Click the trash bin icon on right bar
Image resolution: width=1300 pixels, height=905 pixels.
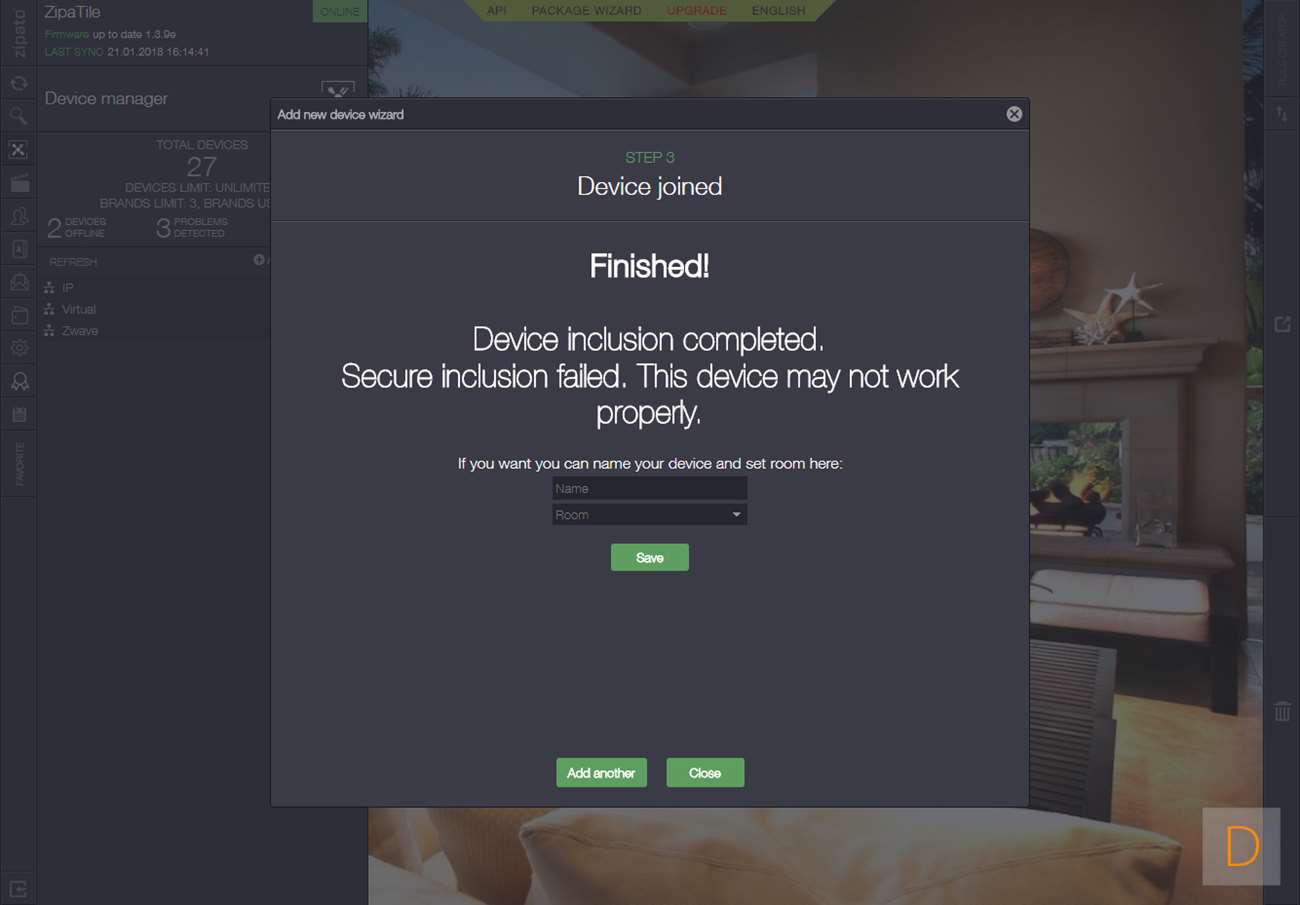point(1282,711)
